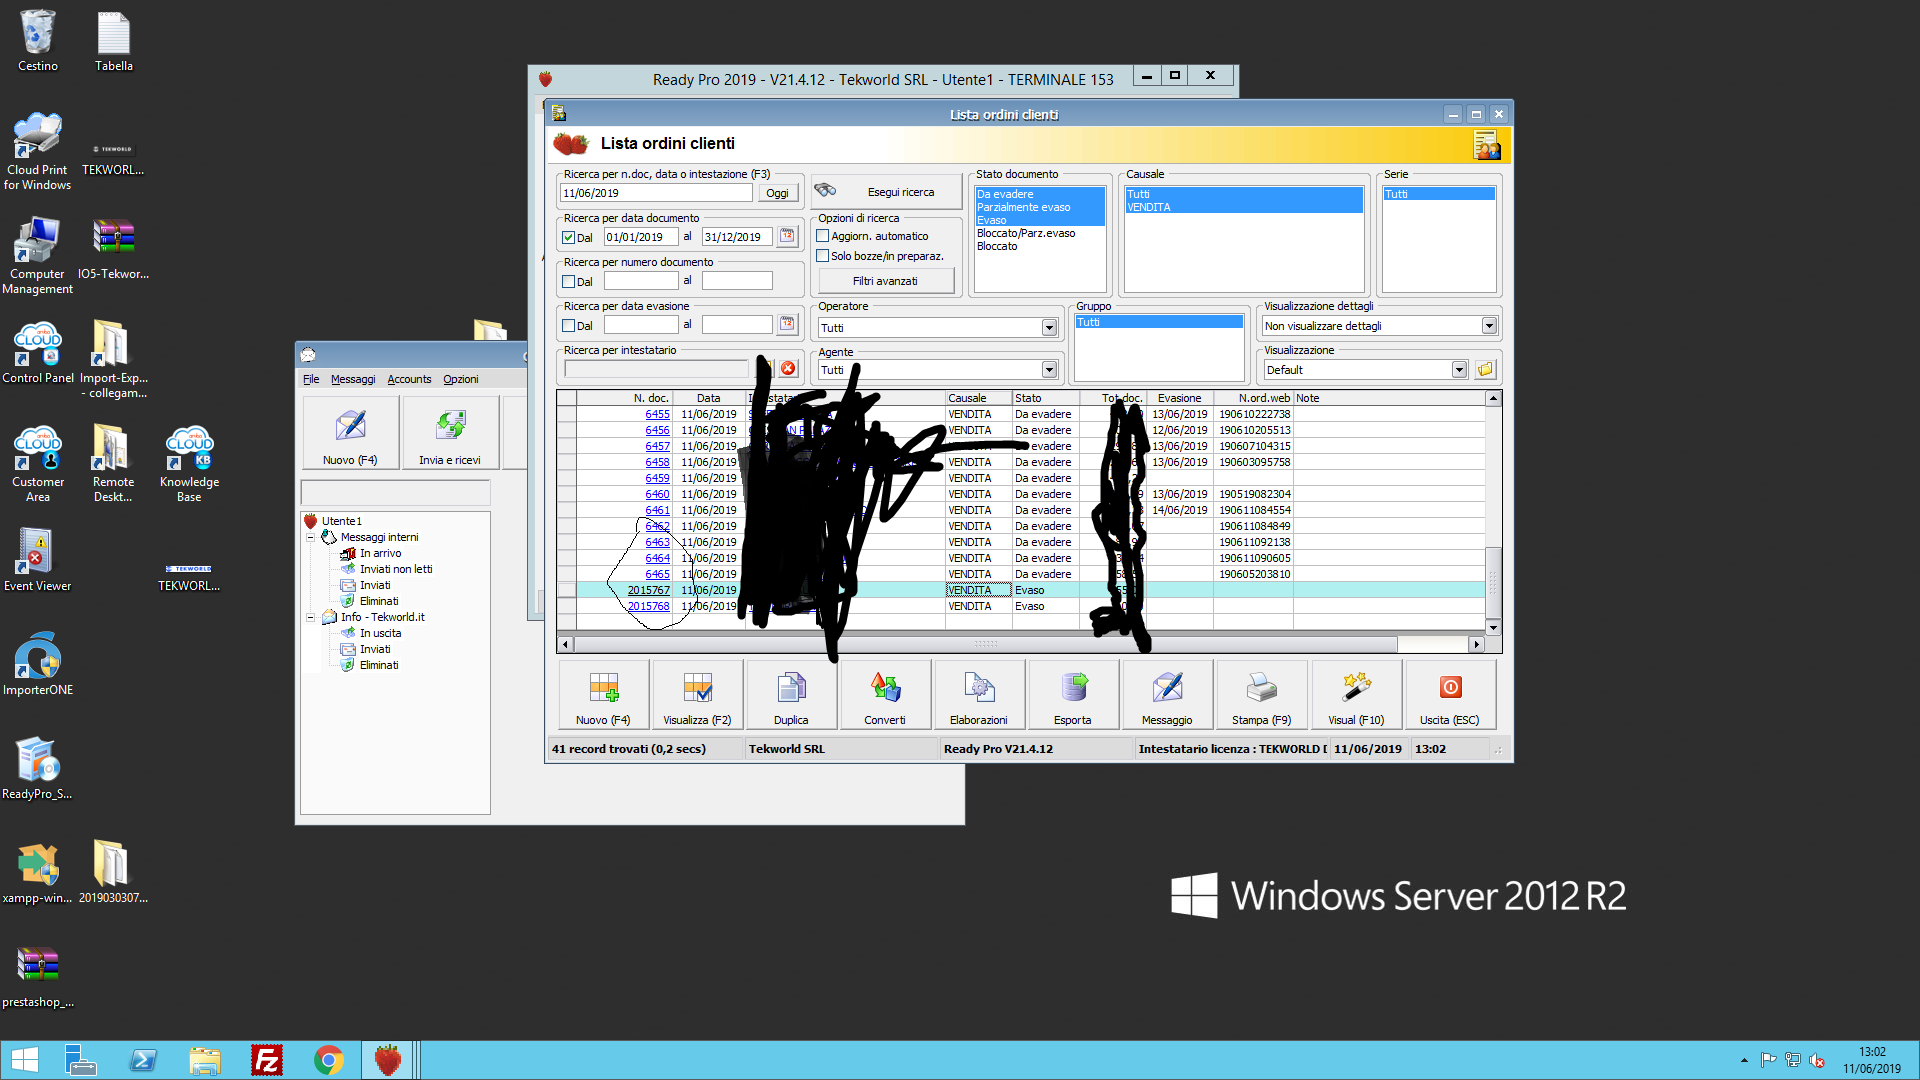
Task: Check Solo bozze/in preparaz. option
Action: (x=823, y=256)
